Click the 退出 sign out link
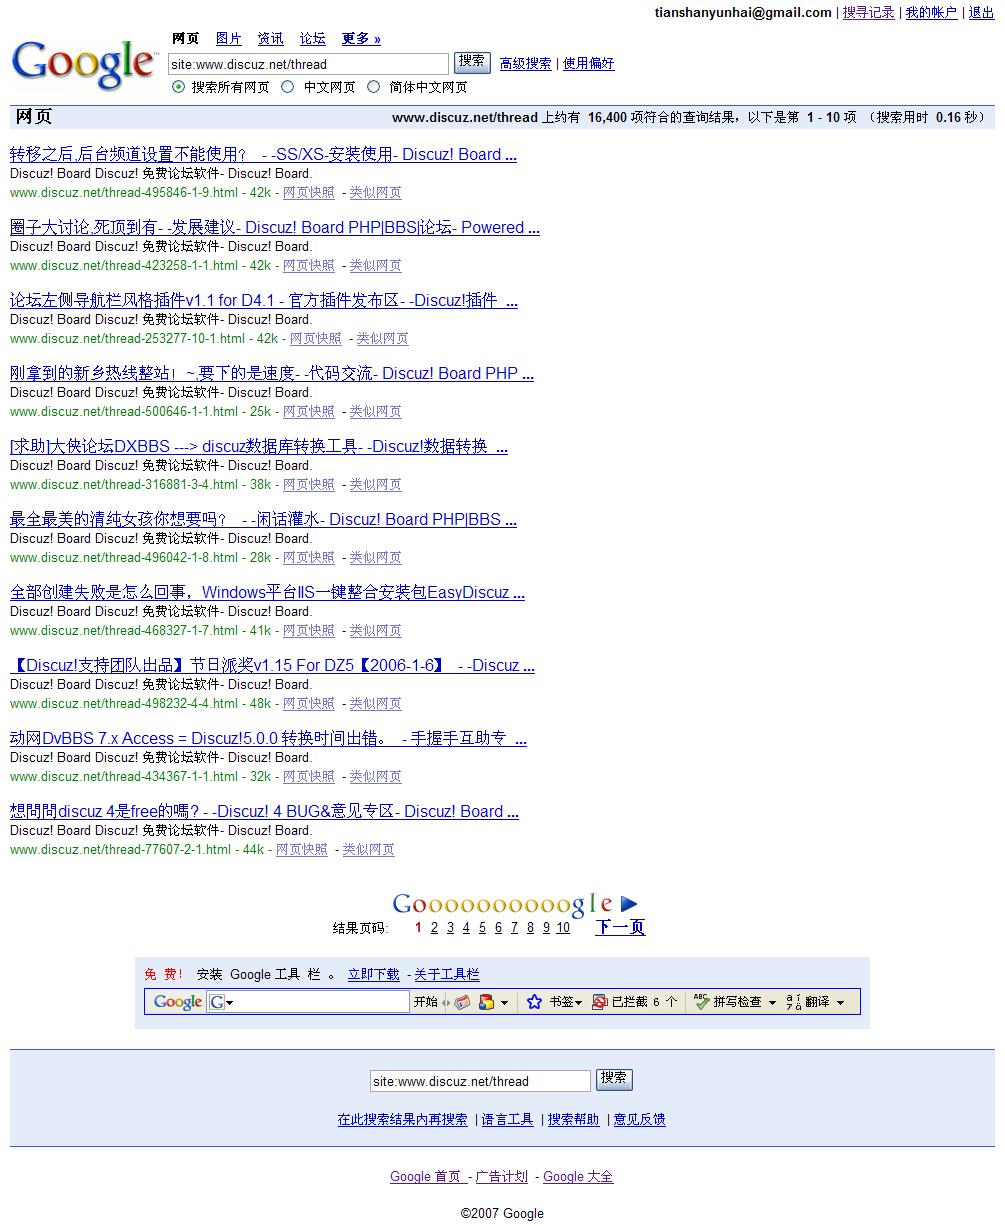1005x1226 pixels. click(982, 12)
